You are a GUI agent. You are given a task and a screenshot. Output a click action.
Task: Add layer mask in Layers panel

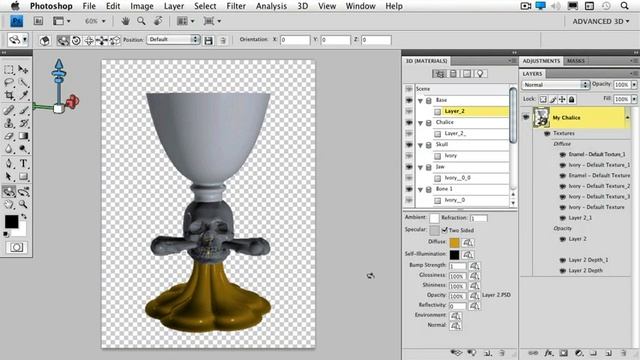click(564, 353)
